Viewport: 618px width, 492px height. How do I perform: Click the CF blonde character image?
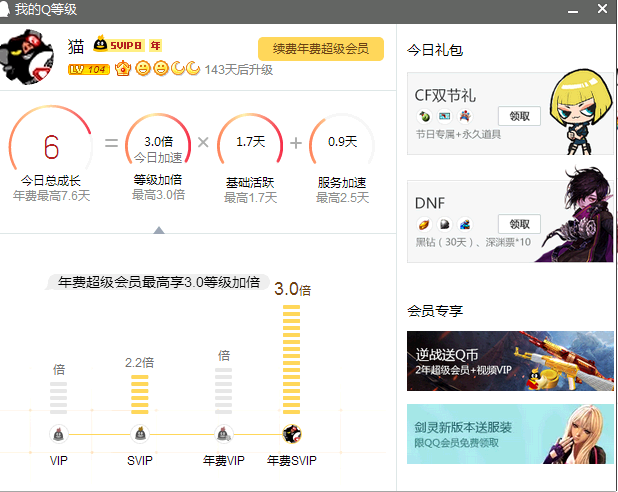tap(581, 112)
